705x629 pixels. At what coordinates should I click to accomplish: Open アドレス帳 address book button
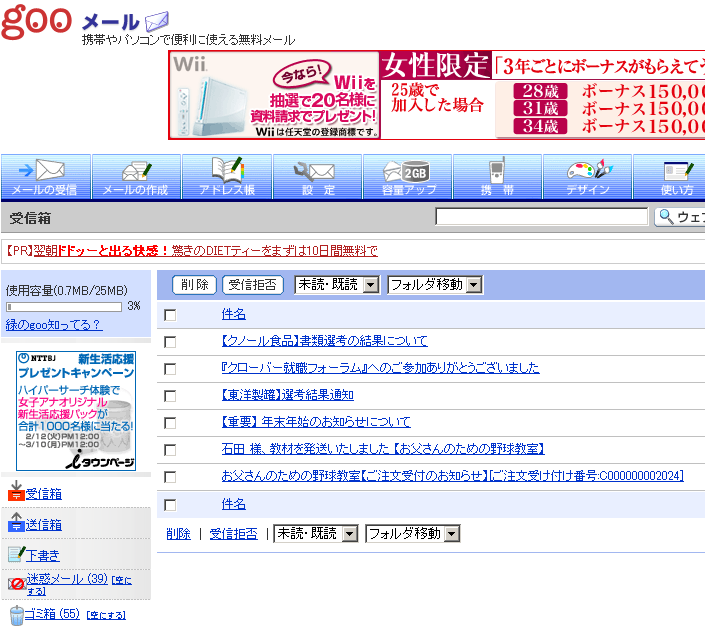click(227, 177)
